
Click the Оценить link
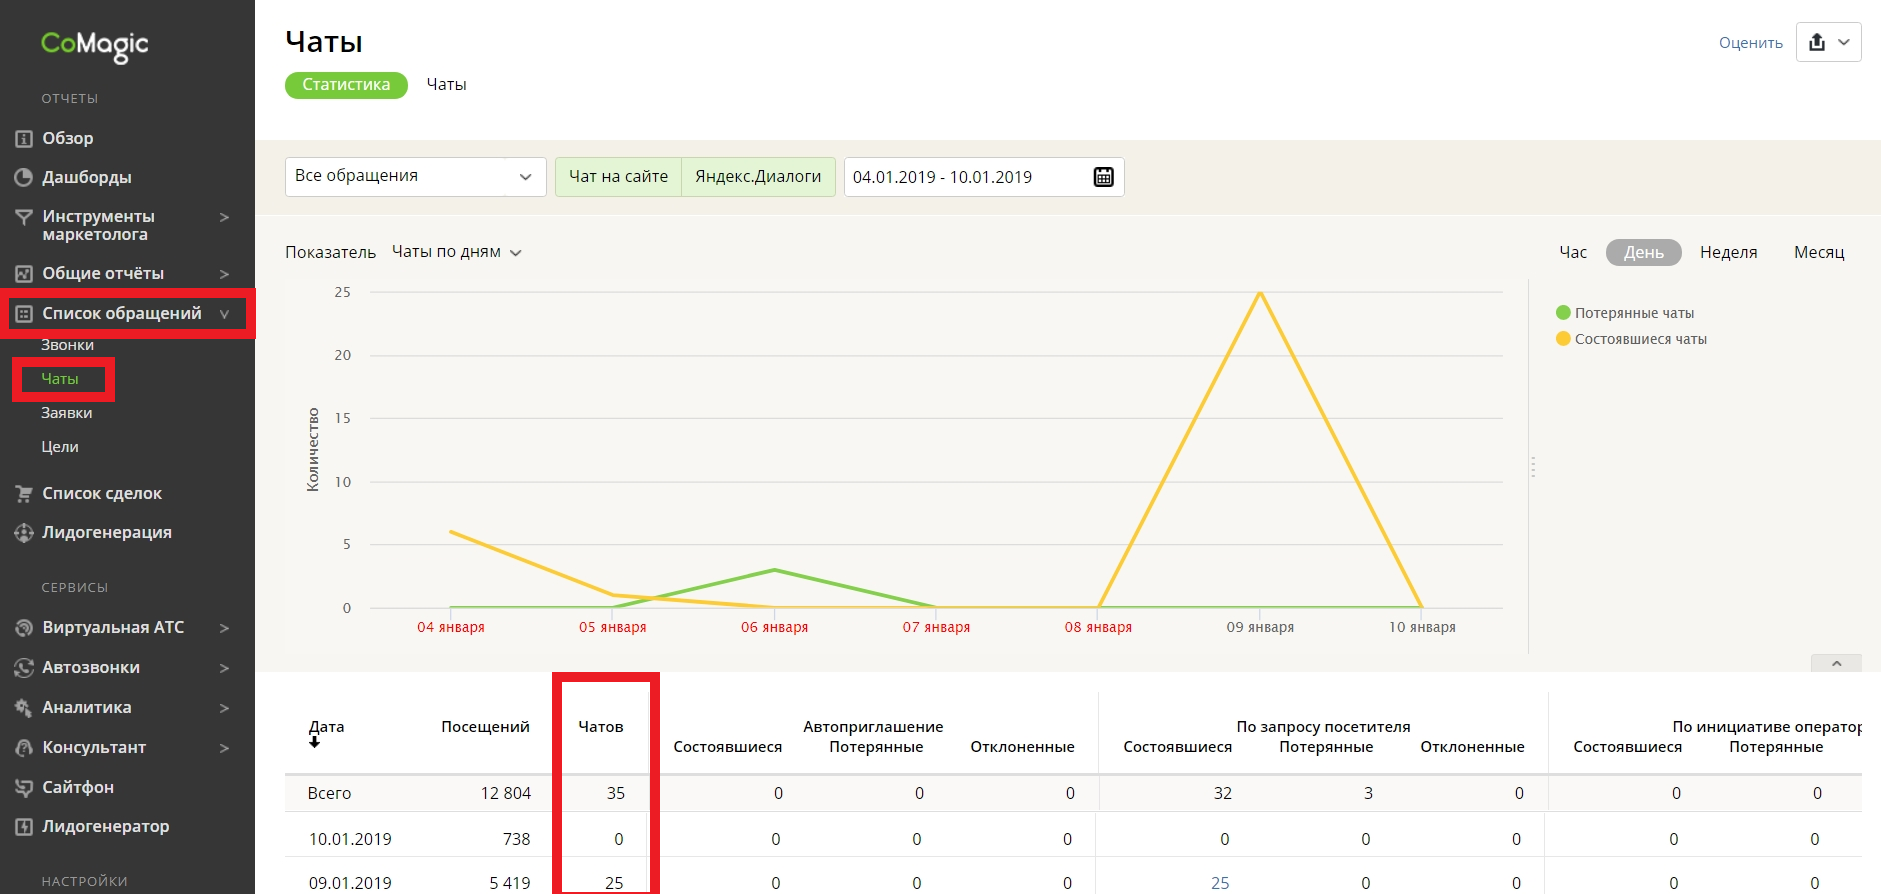point(1750,43)
